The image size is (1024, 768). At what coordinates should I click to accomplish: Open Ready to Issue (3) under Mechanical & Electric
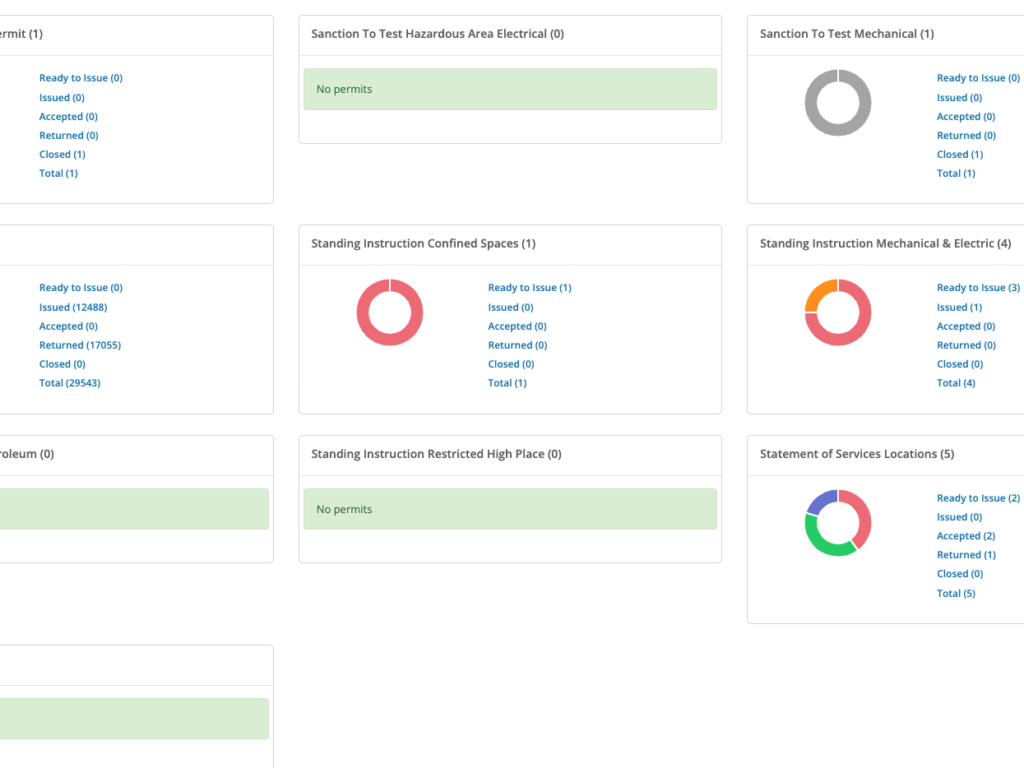pyautogui.click(x=978, y=287)
